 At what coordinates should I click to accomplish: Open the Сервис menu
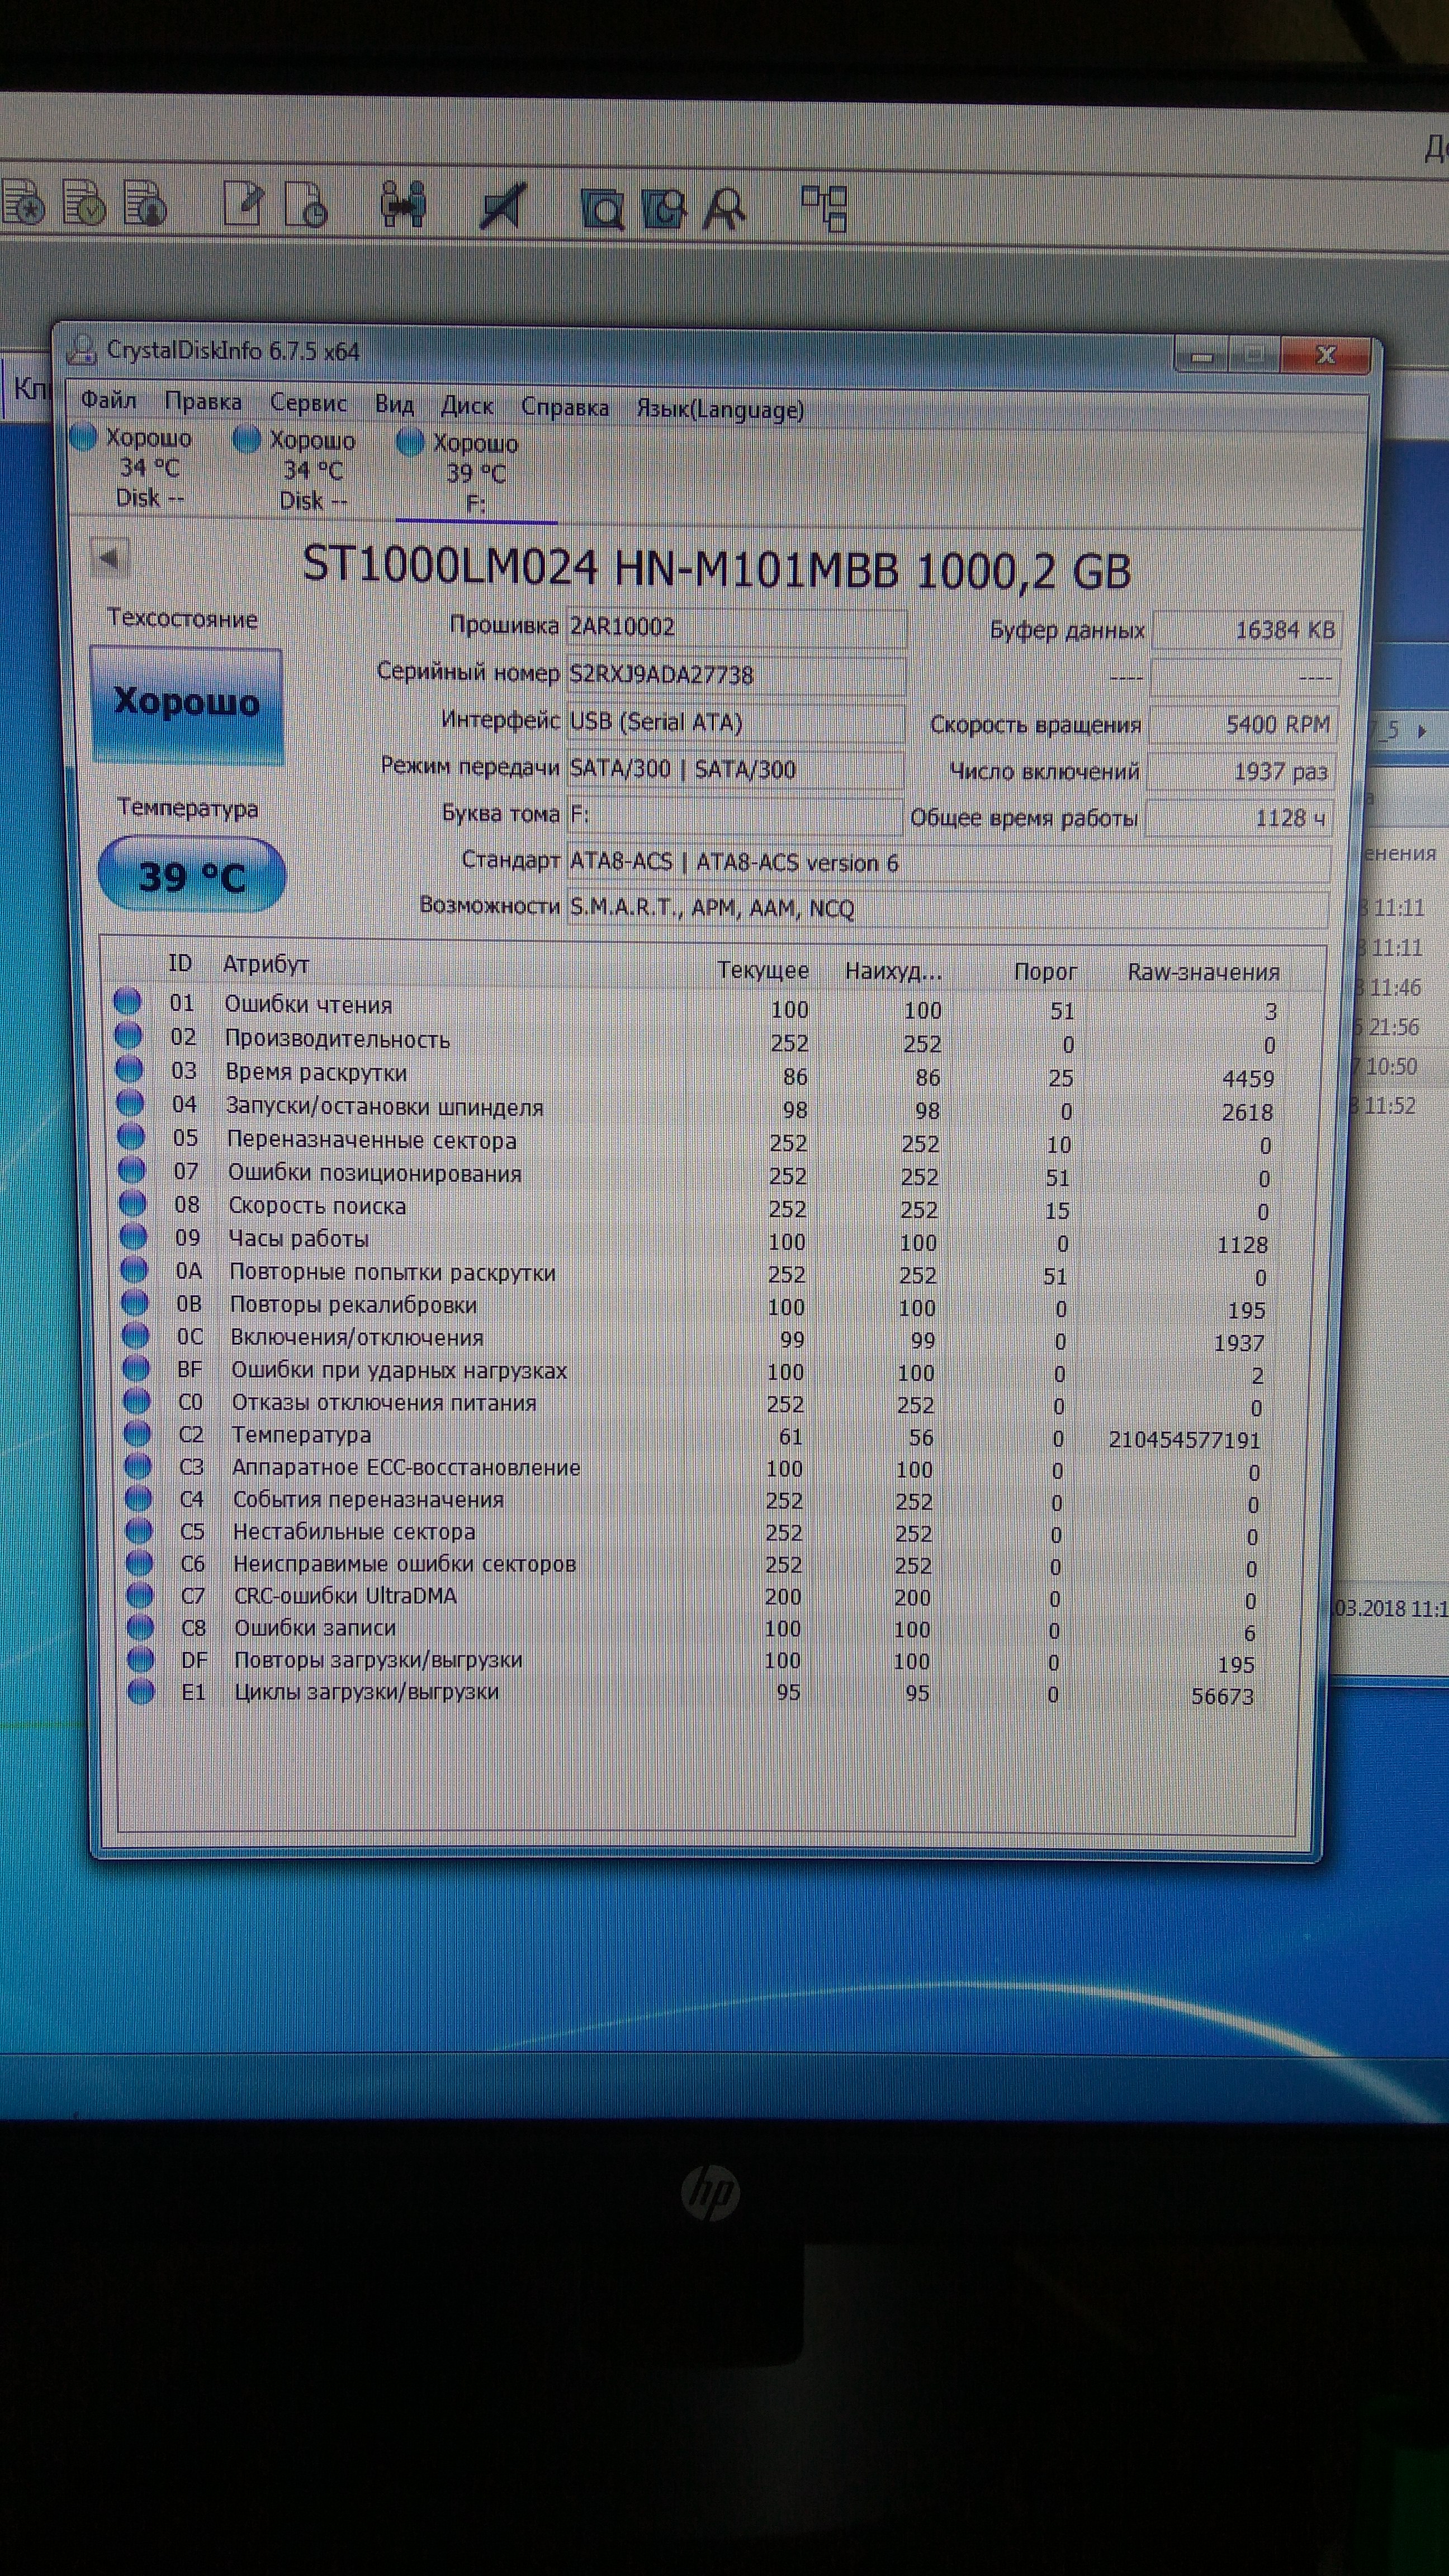point(308,404)
